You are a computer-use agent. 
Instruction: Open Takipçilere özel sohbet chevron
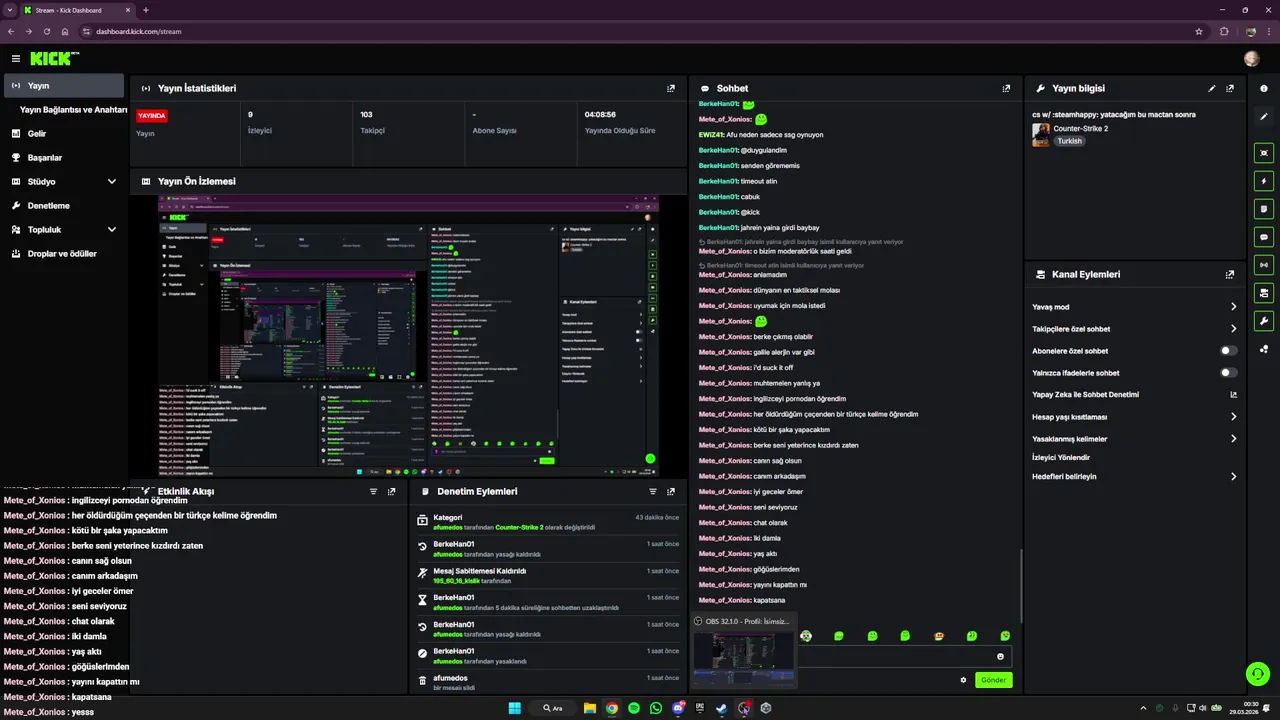click(1233, 329)
